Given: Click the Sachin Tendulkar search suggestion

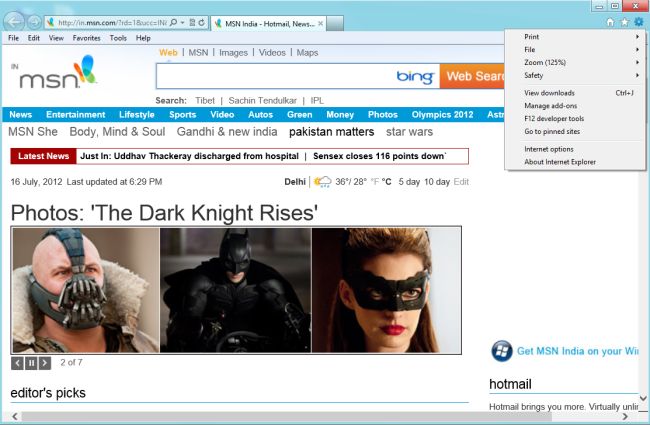Looking at the screenshot, I should point(262,100).
